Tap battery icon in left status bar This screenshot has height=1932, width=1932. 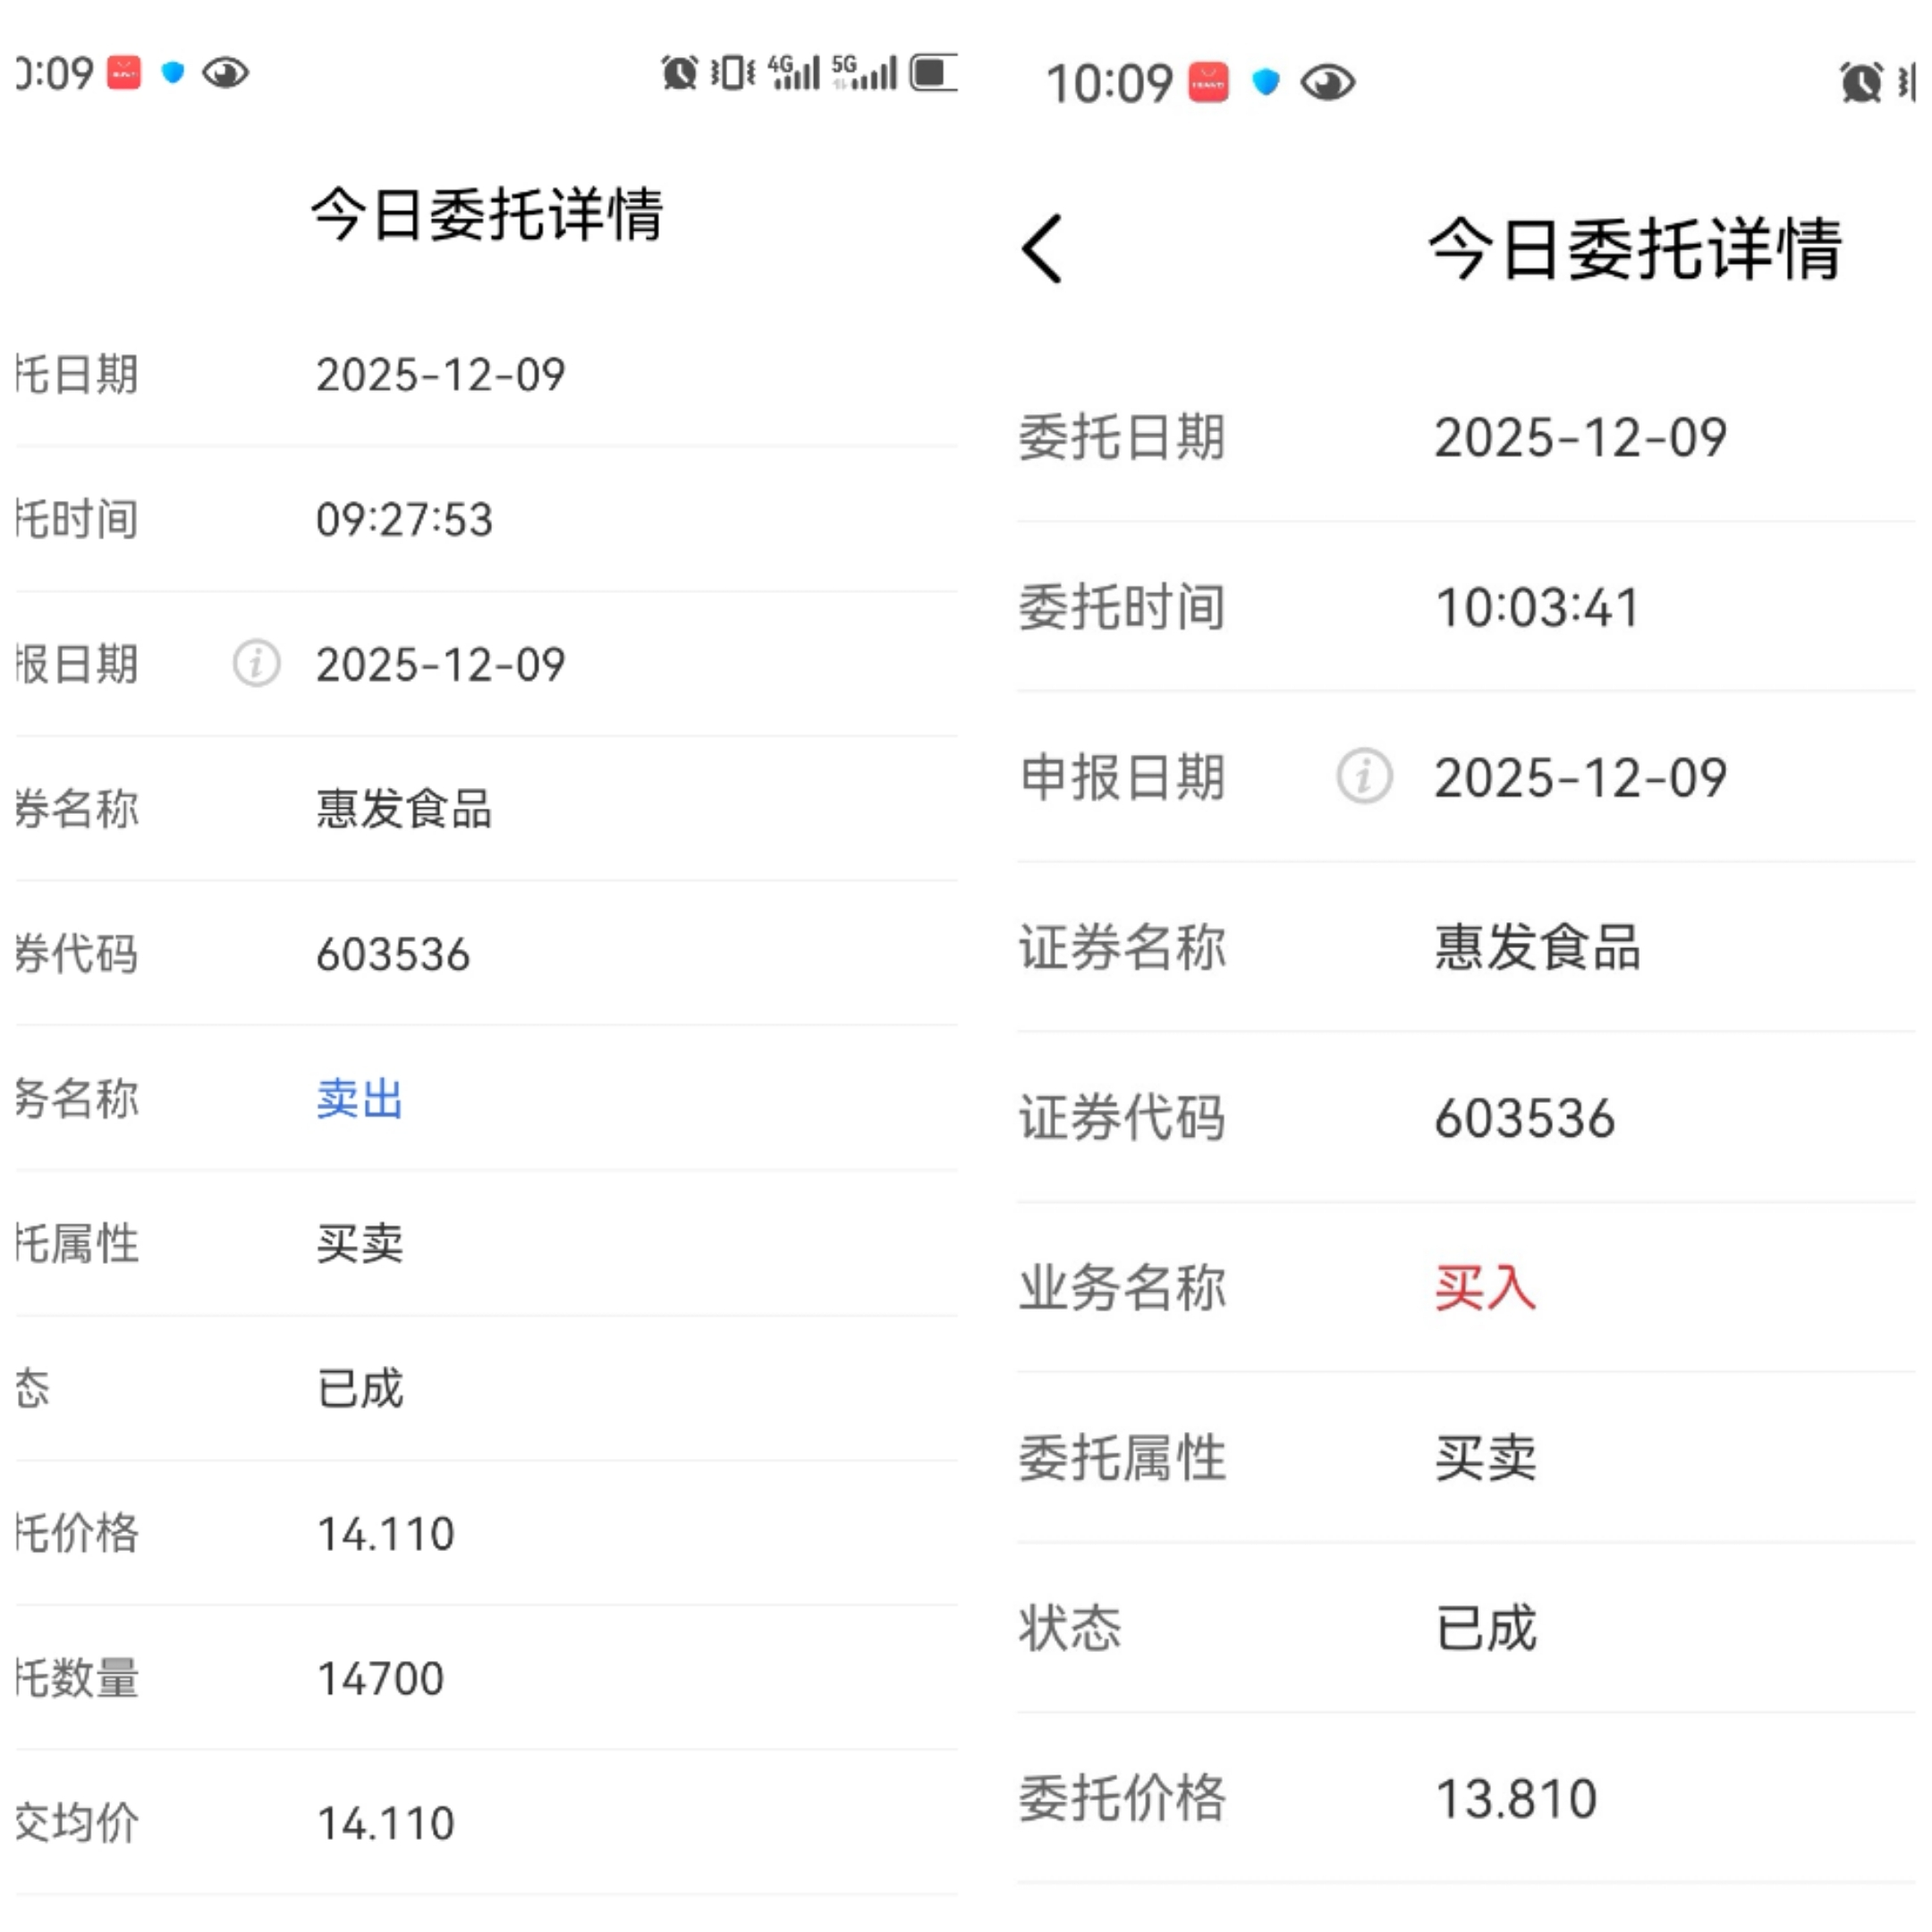pyautogui.click(x=932, y=73)
